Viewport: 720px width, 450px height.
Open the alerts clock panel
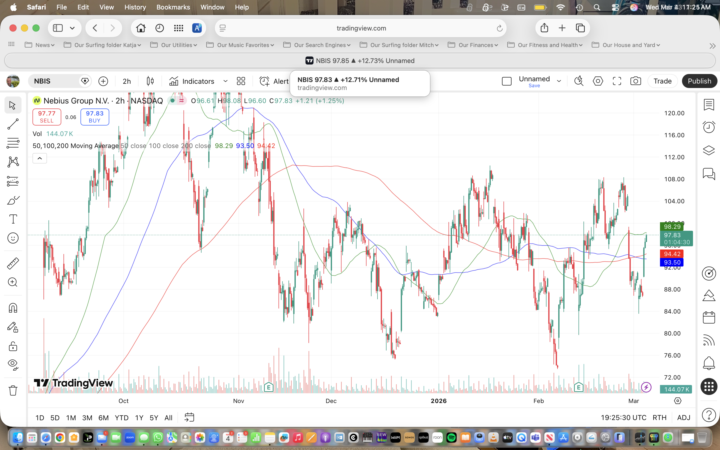click(709, 127)
